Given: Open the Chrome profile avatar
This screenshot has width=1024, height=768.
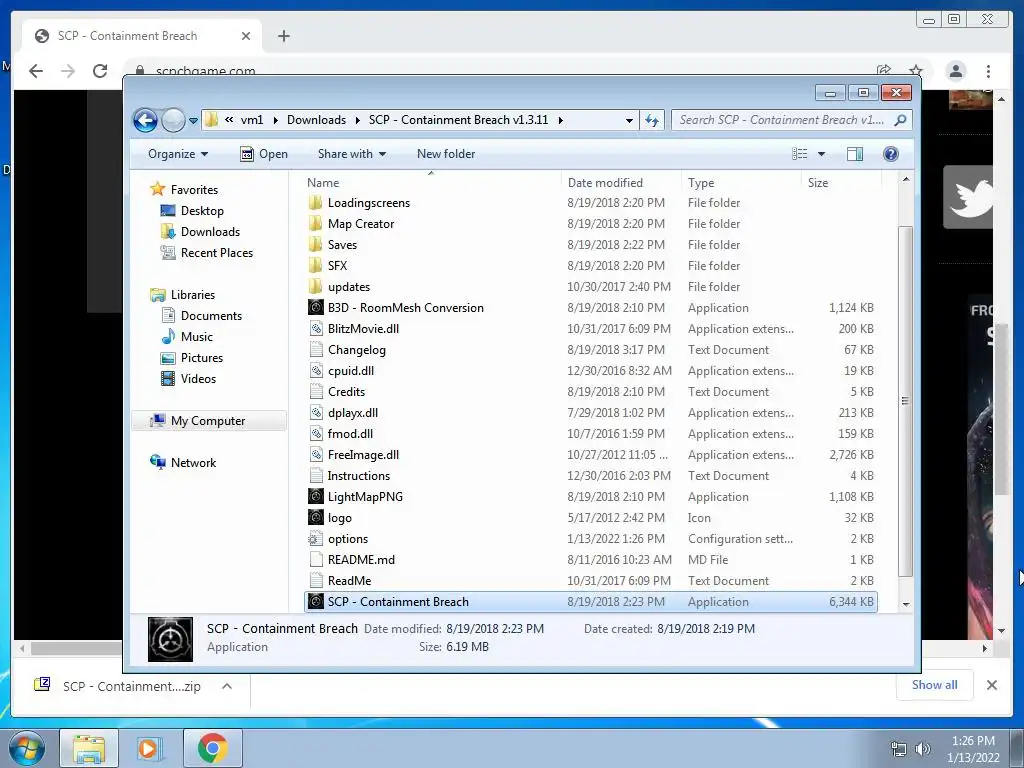Looking at the screenshot, I should tap(955, 71).
